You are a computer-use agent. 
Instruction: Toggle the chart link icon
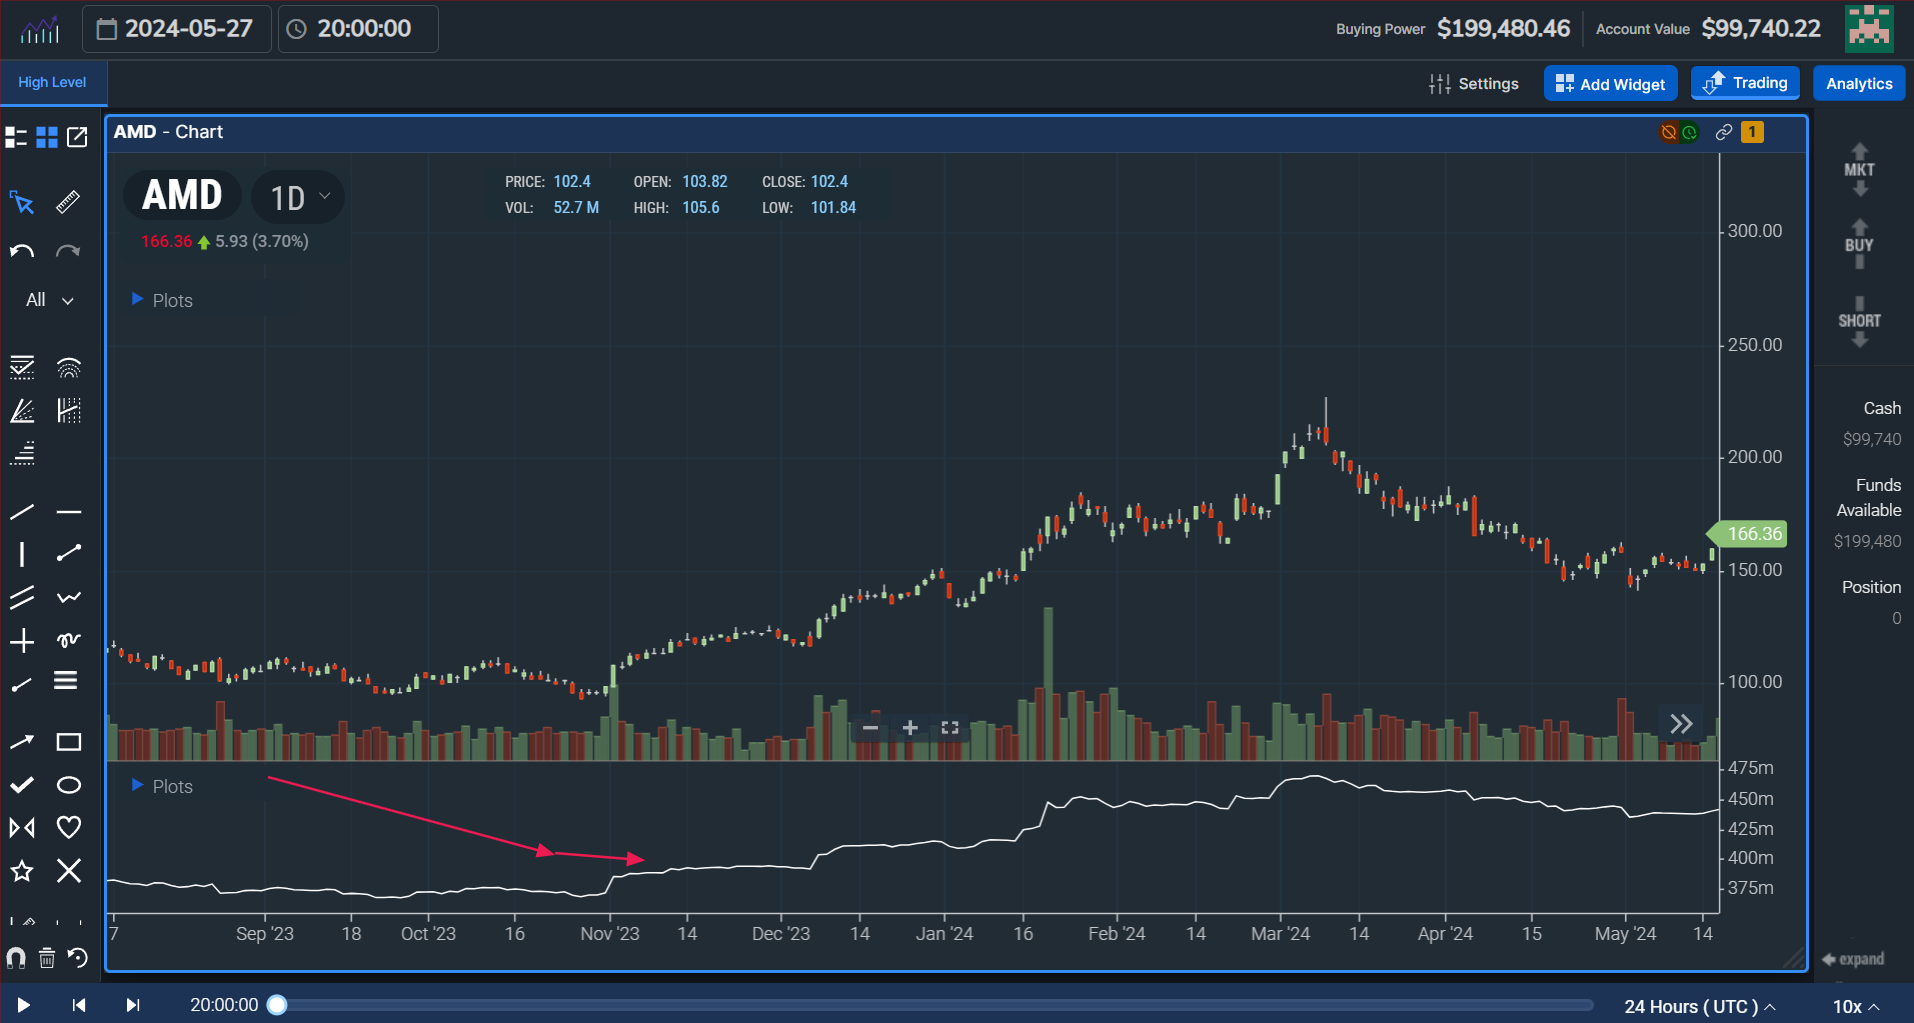click(1722, 131)
